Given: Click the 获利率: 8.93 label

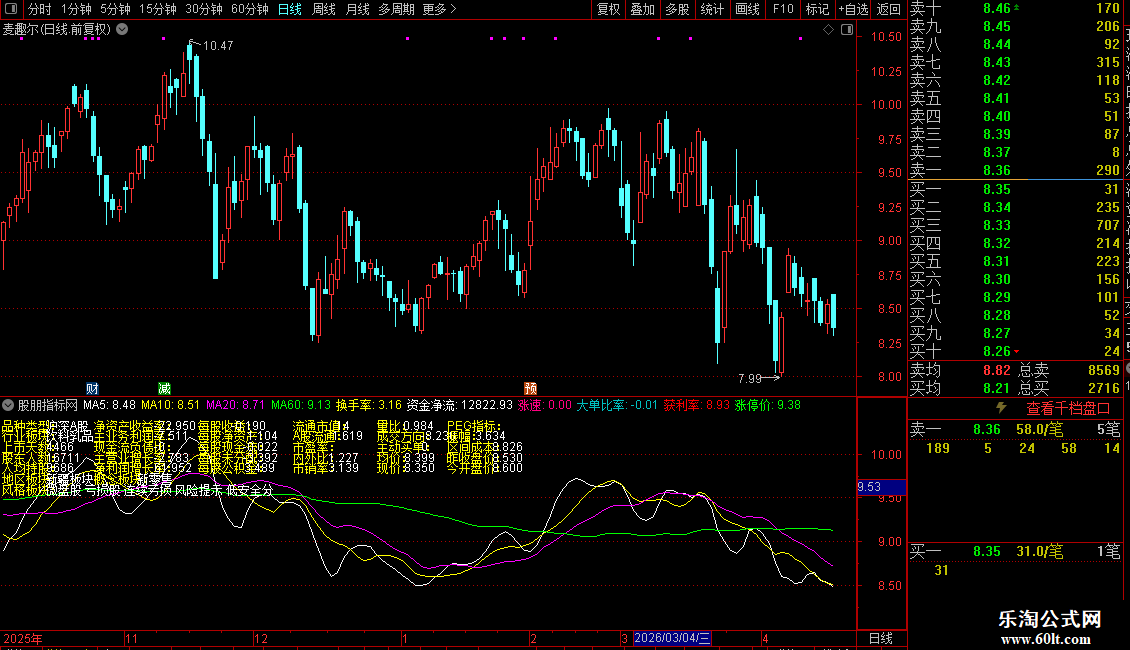Looking at the screenshot, I should coord(696,405).
